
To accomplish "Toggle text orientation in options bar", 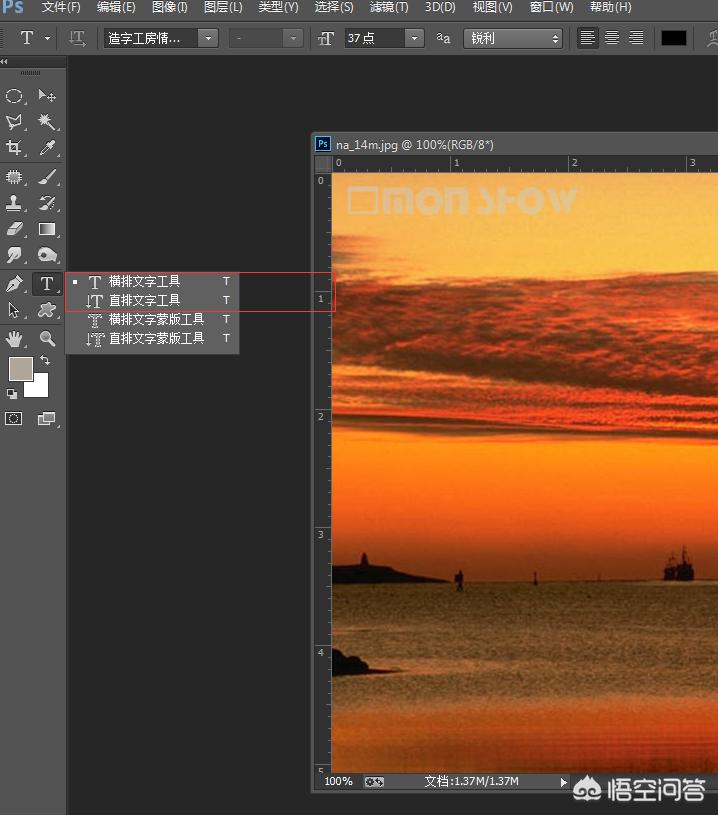I will [77, 38].
